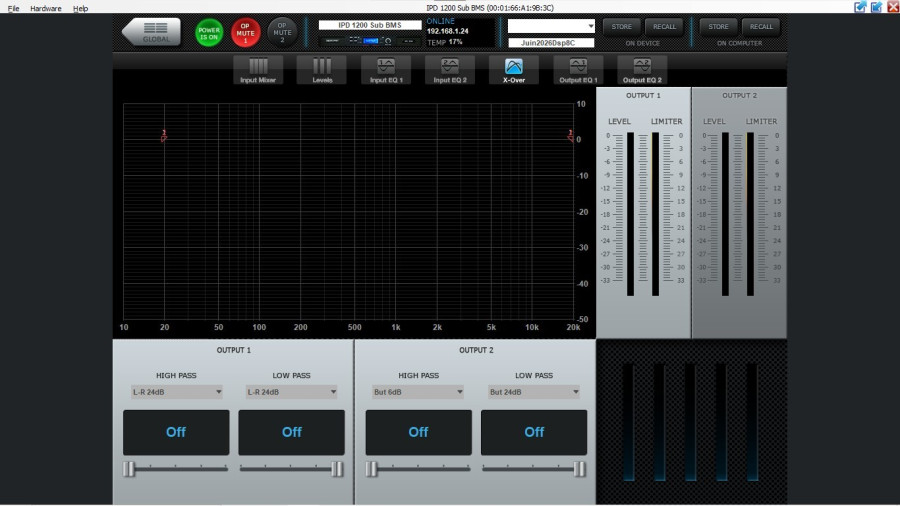Viewport: 900px width, 506px height.
Task: Click Output 2 High Pass Off frequency box
Action: 418,432
